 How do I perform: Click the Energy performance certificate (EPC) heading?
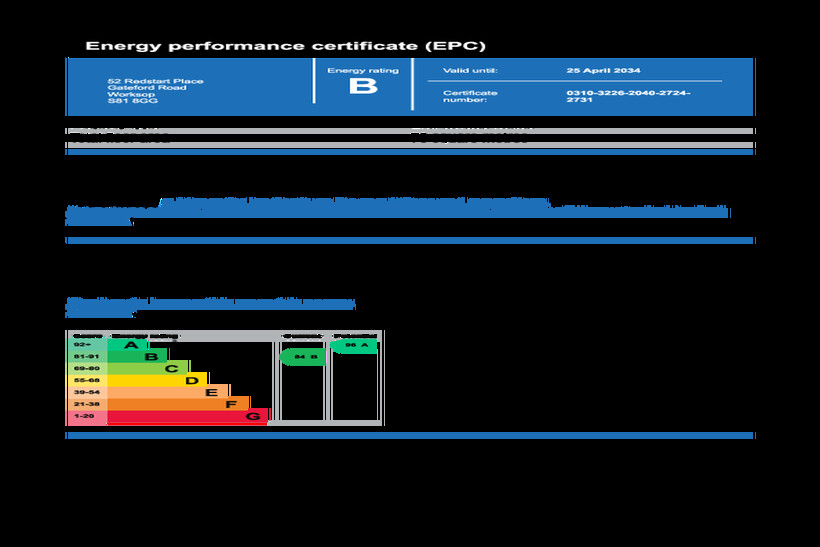(x=285, y=46)
